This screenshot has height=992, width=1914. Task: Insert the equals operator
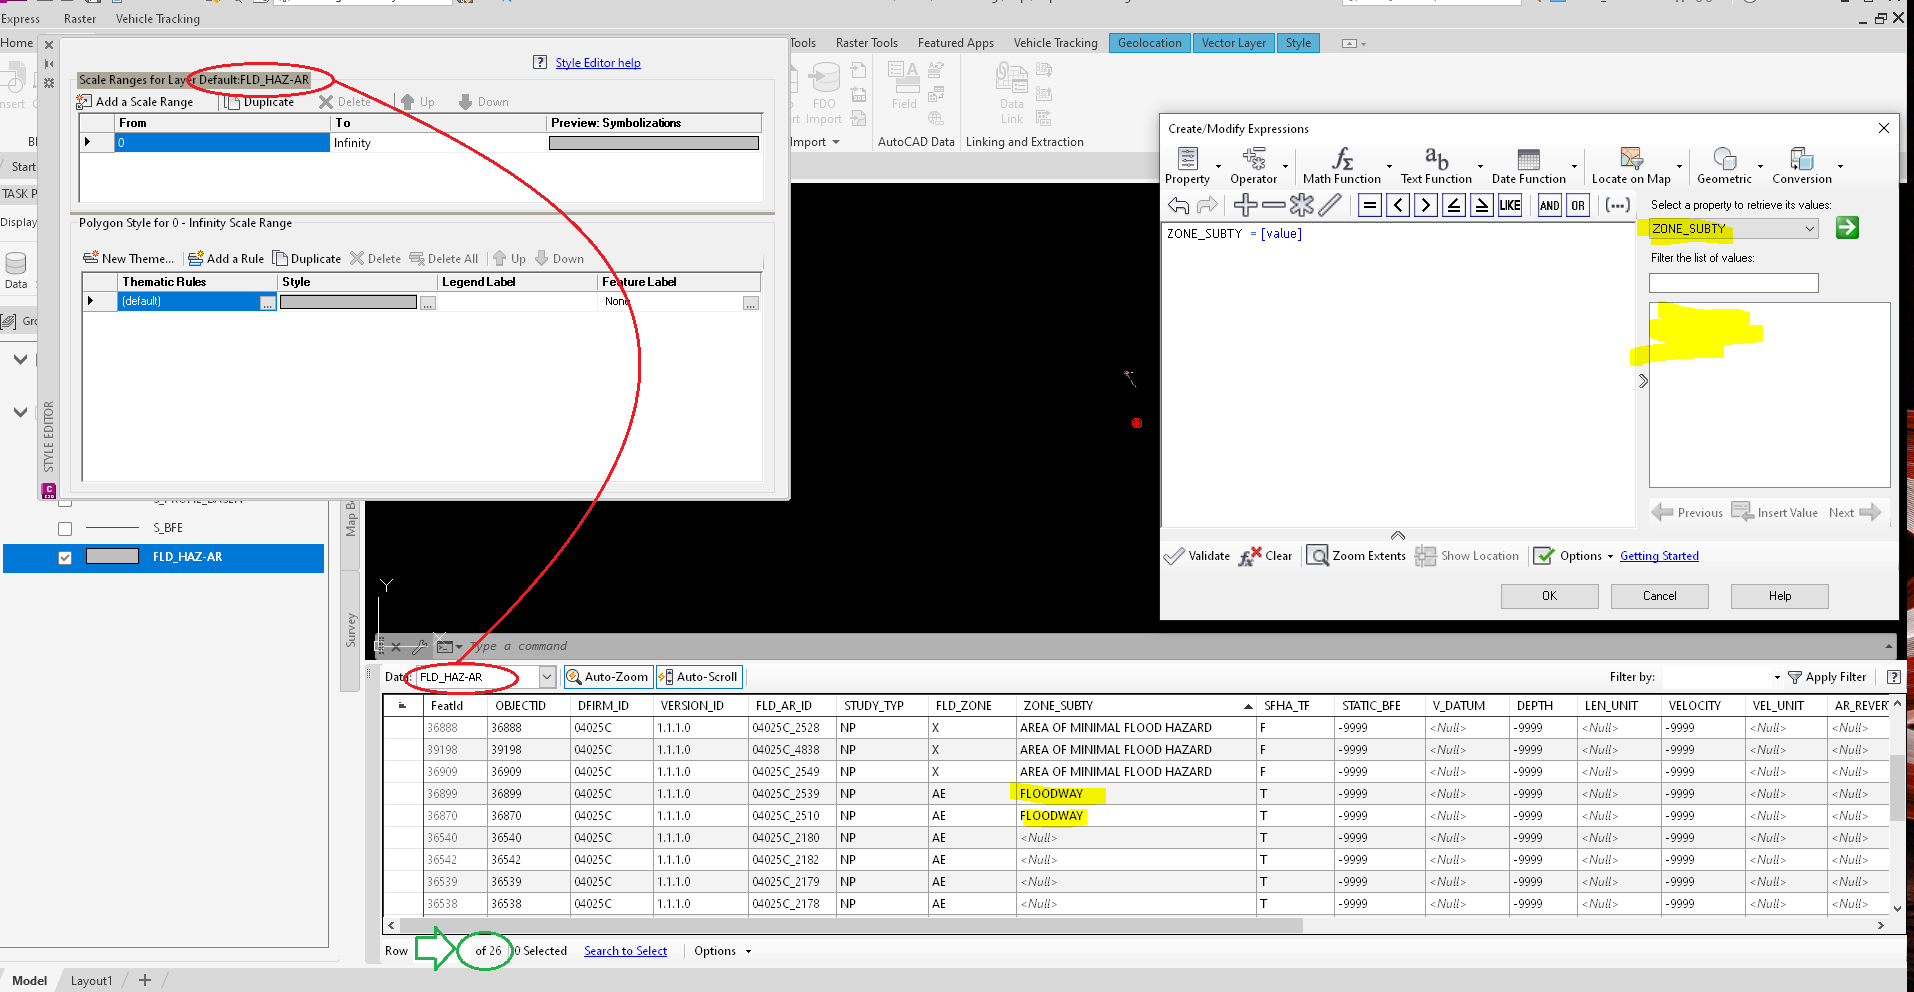tap(1370, 206)
